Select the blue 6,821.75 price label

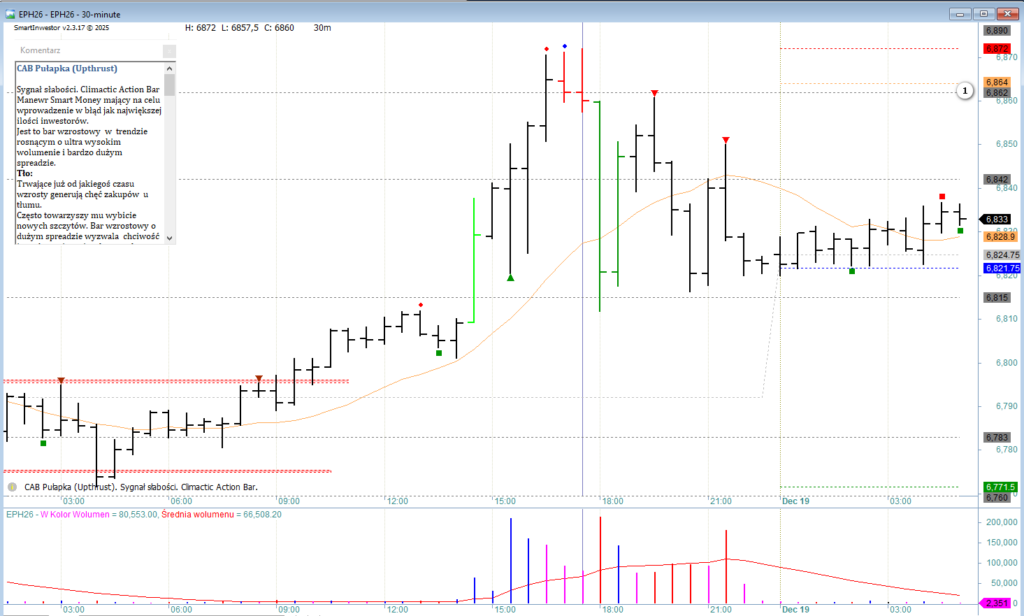1000,268
